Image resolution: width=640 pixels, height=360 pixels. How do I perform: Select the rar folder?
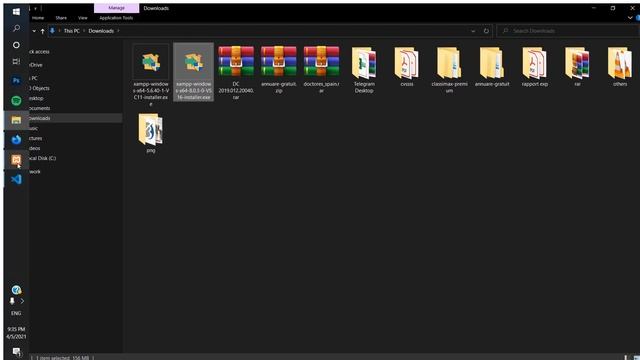coord(577,67)
